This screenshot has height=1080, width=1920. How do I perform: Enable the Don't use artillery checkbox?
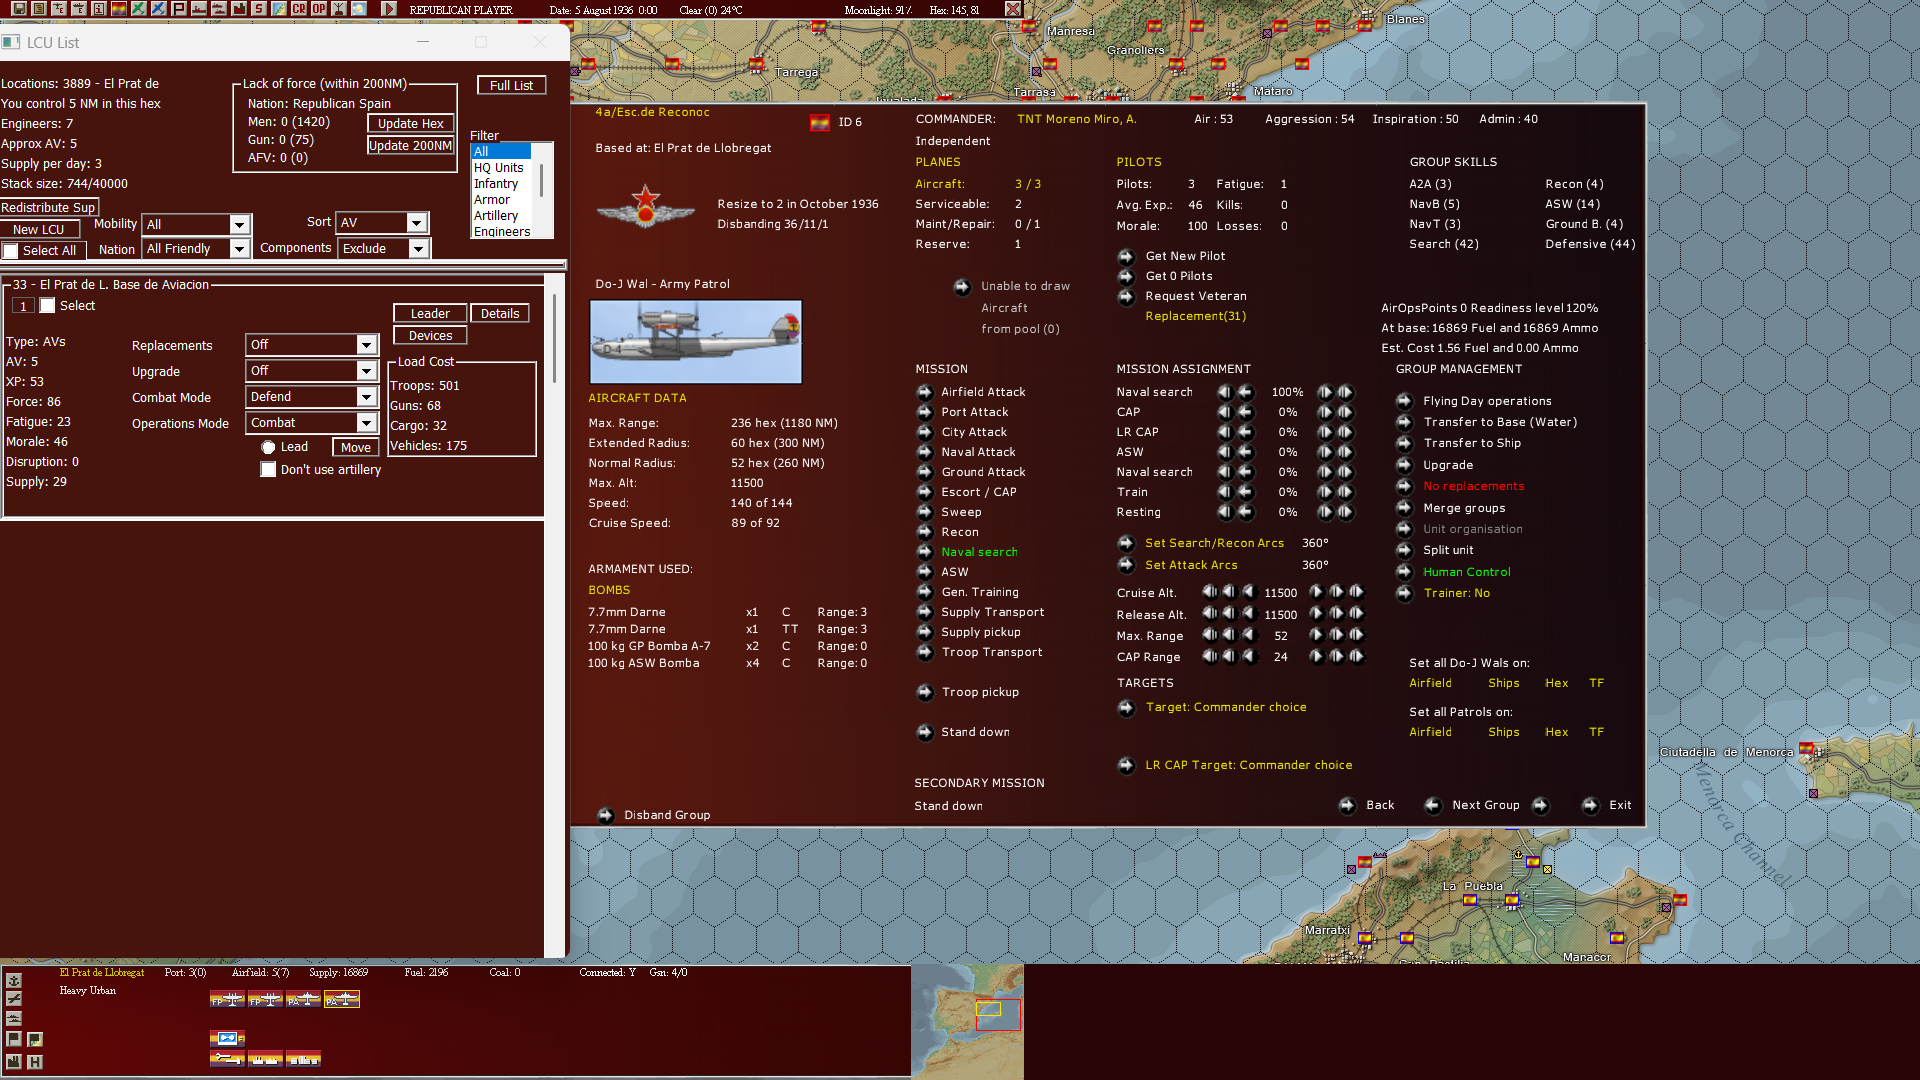click(x=268, y=470)
